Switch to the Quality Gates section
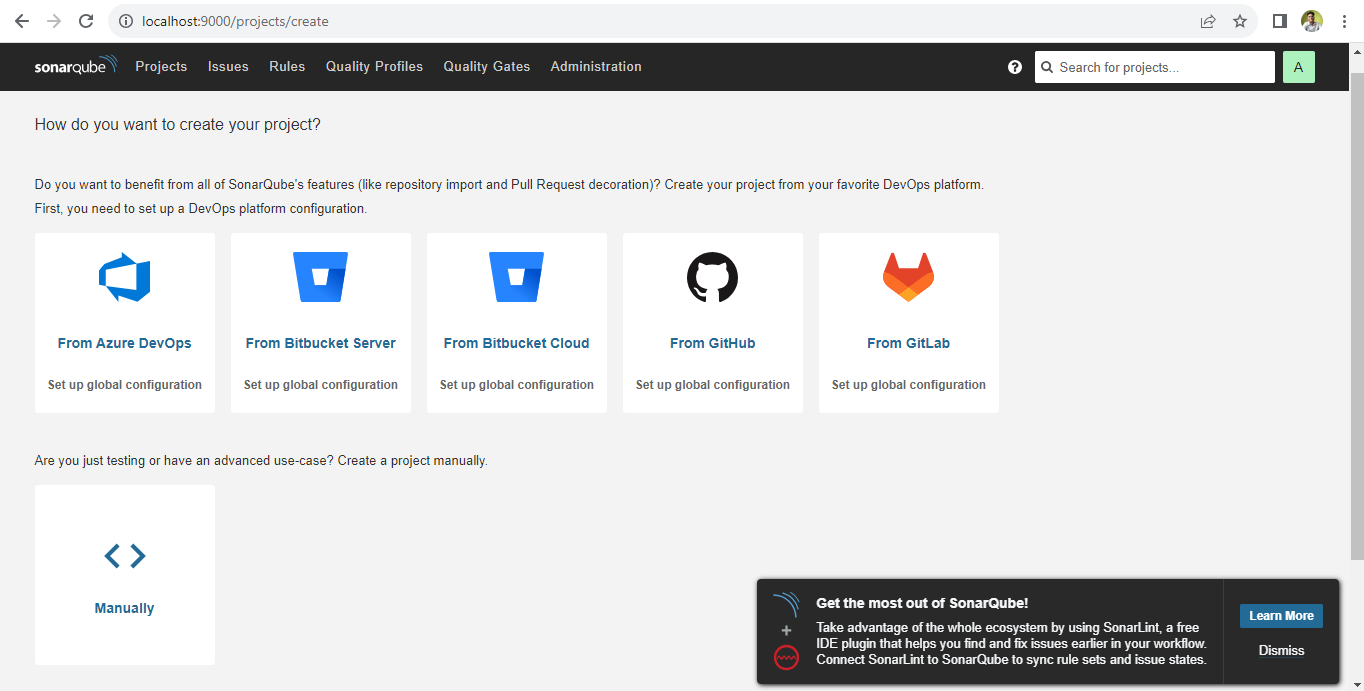This screenshot has width=1364, height=691. pos(486,66)
